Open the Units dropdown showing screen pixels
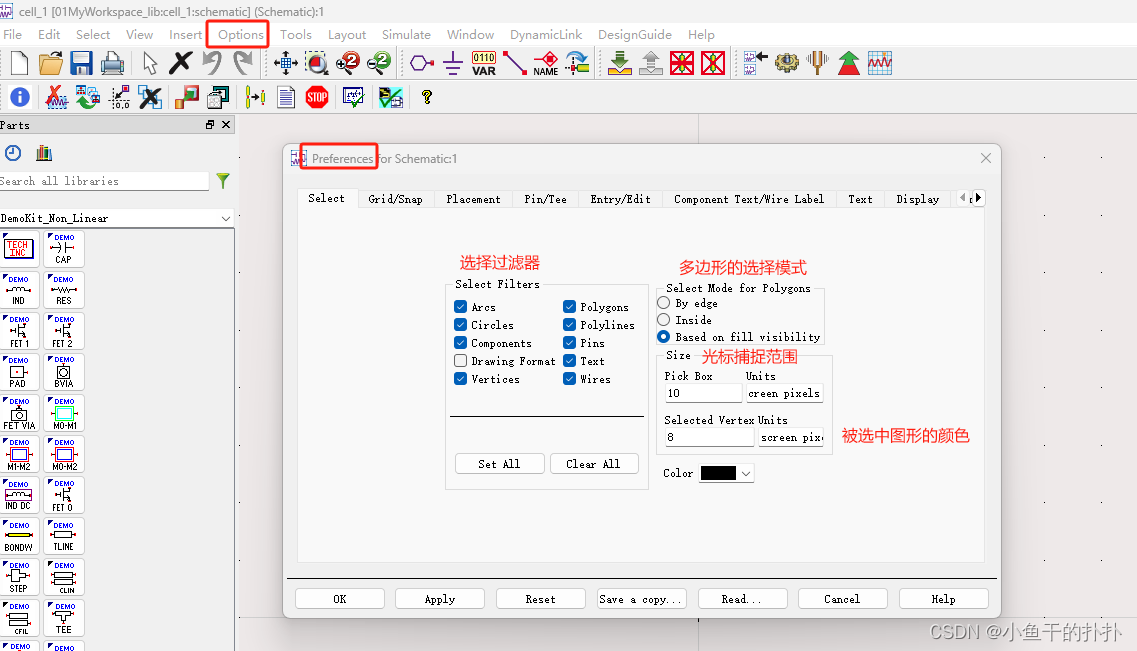 (783, 393)
